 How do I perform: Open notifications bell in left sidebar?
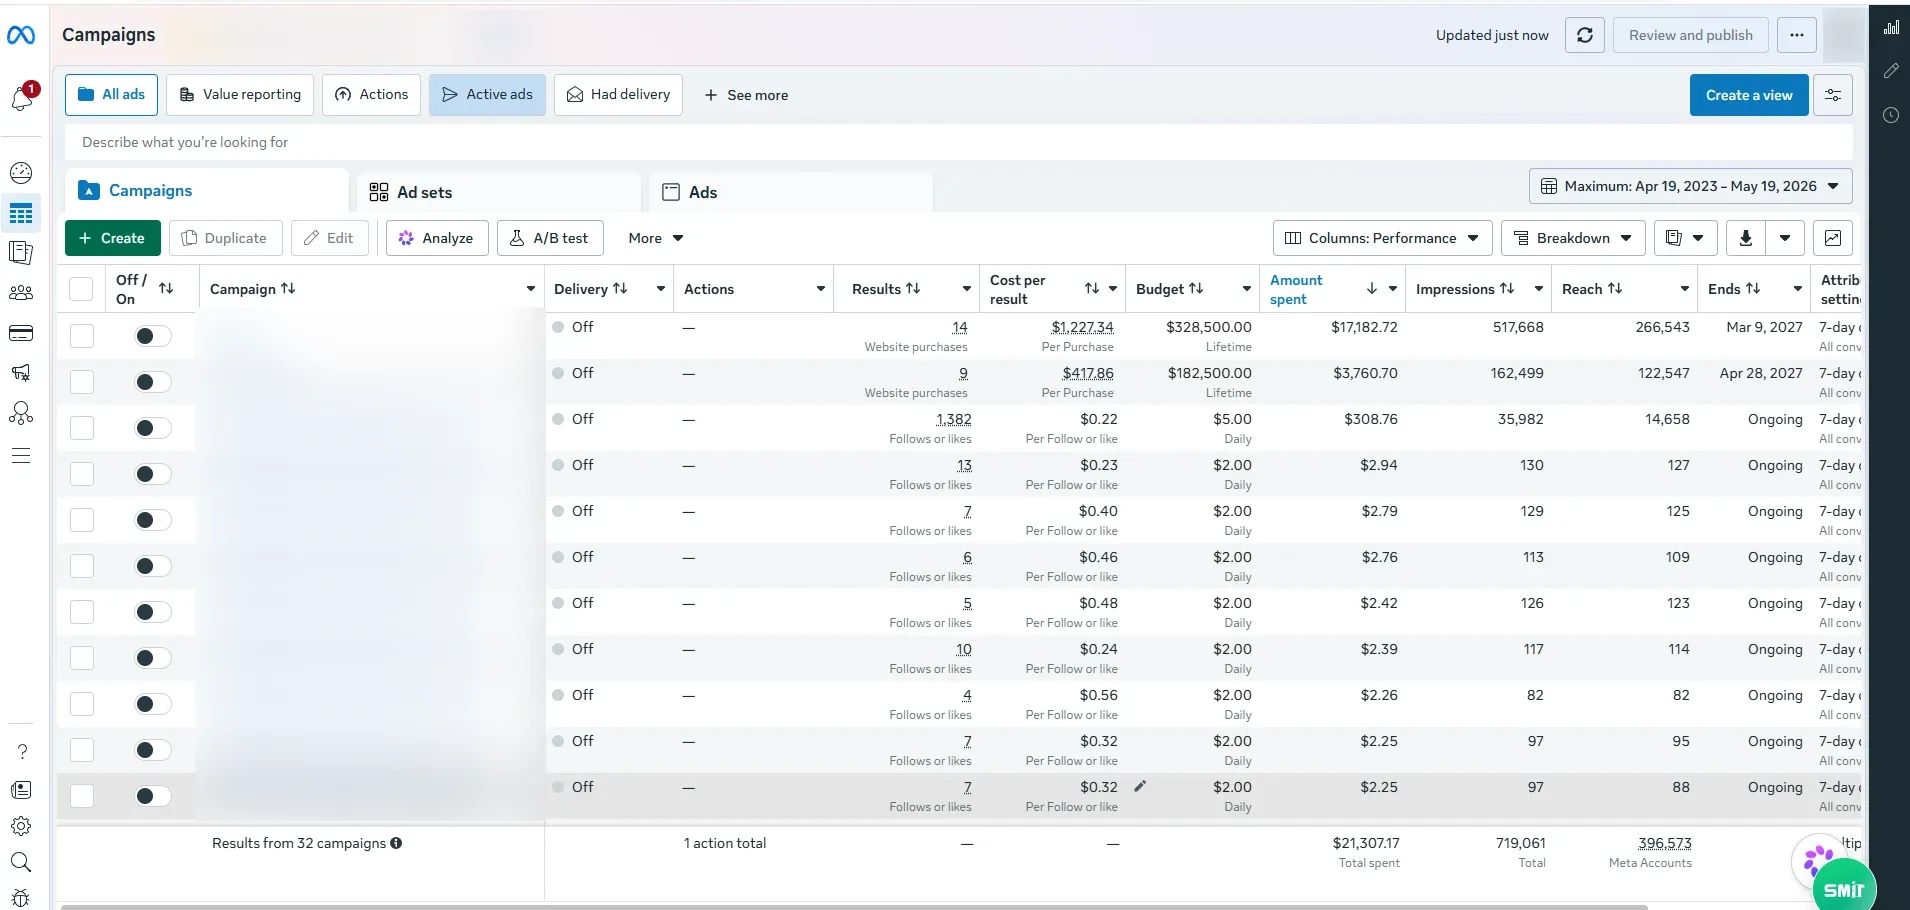click(x=22, y=98)
